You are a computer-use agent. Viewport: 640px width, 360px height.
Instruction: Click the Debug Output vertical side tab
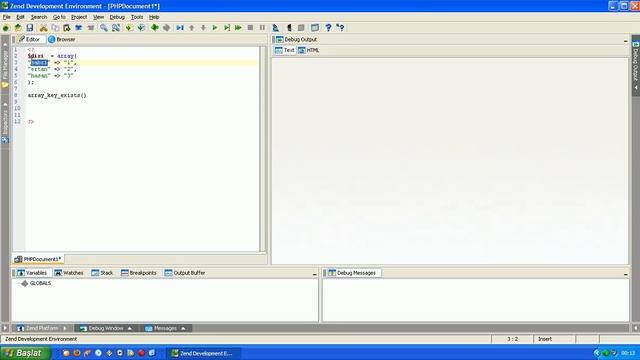click(636, 65)
